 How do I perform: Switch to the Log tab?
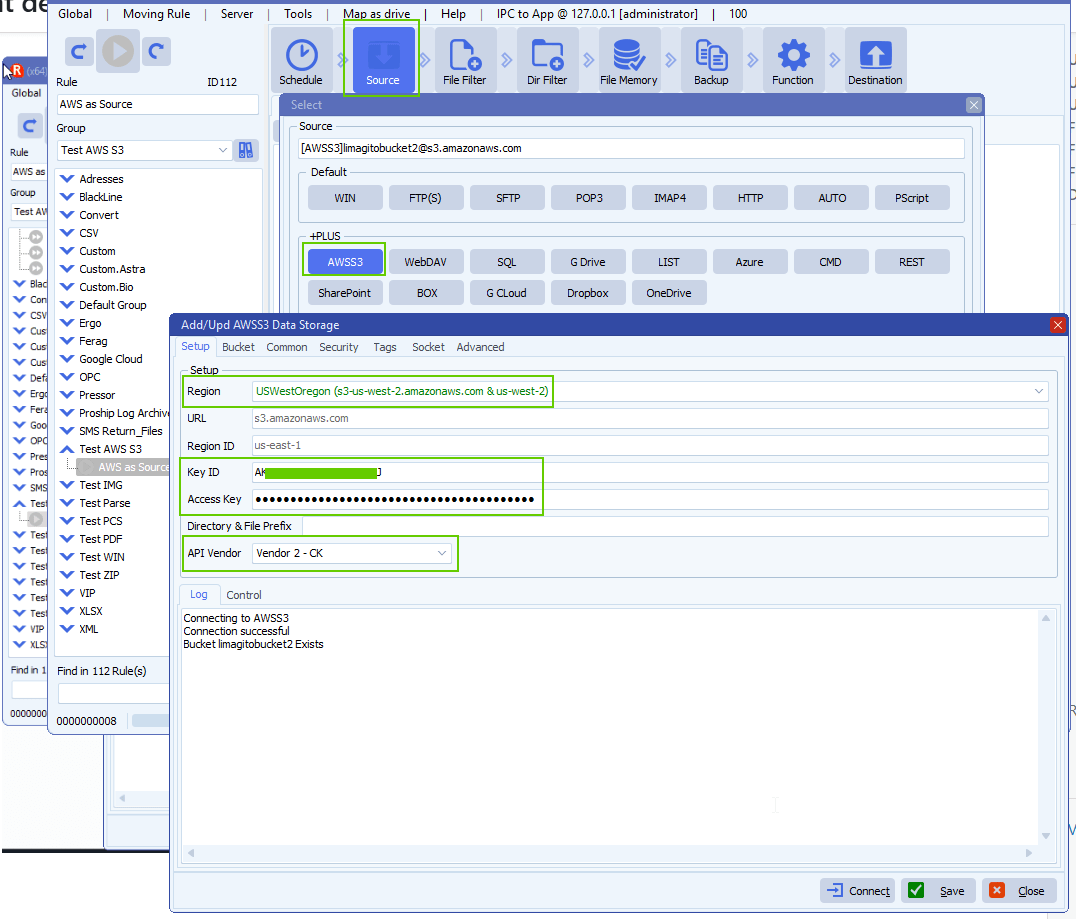click(x=199, y=594)
